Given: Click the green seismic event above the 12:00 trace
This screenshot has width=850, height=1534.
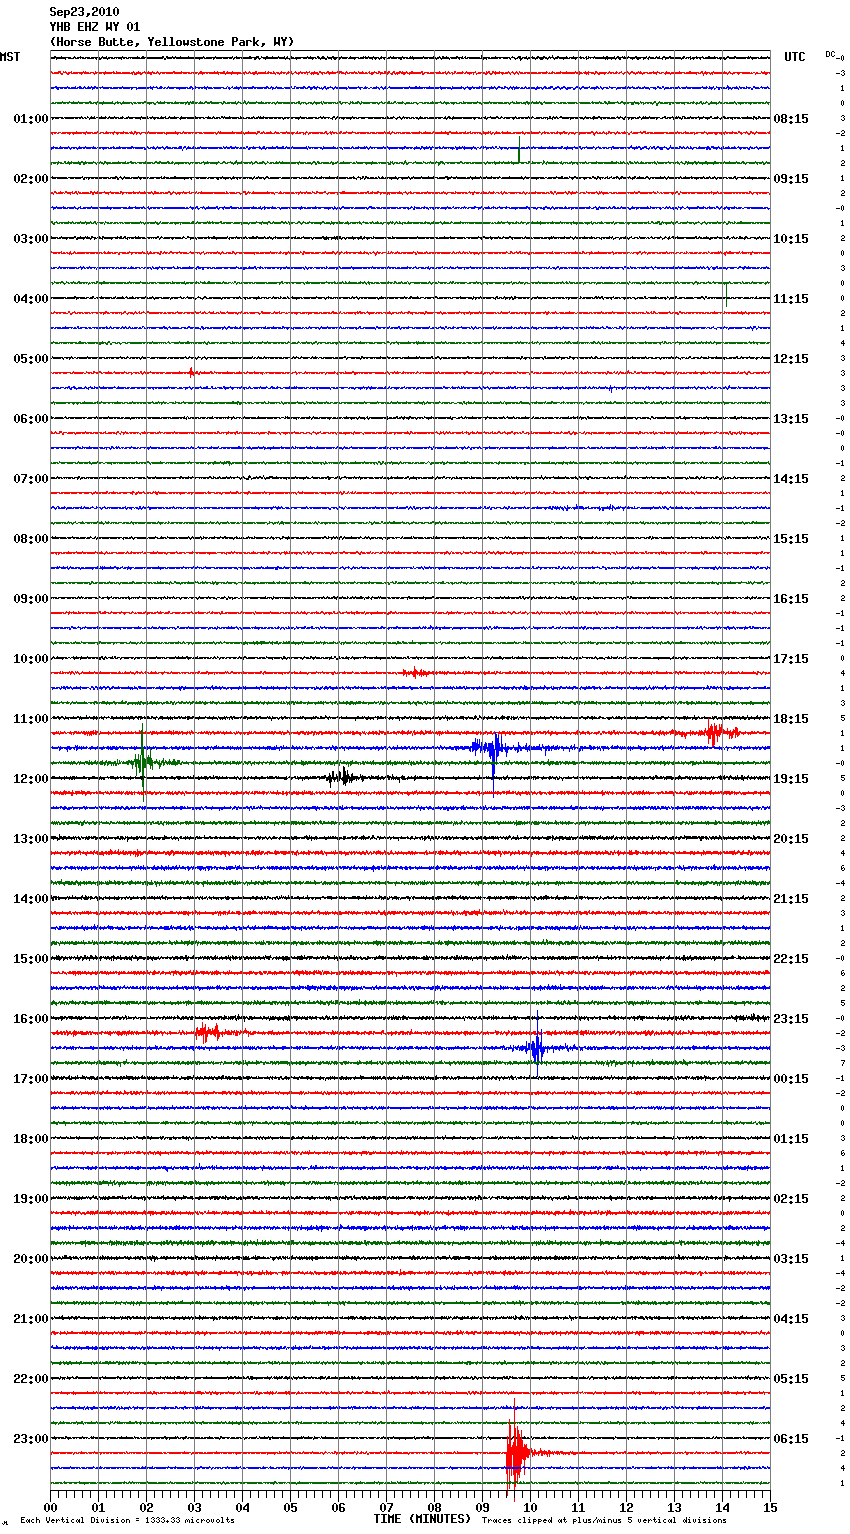Looking at the screenshot, I should click(144, 763).
